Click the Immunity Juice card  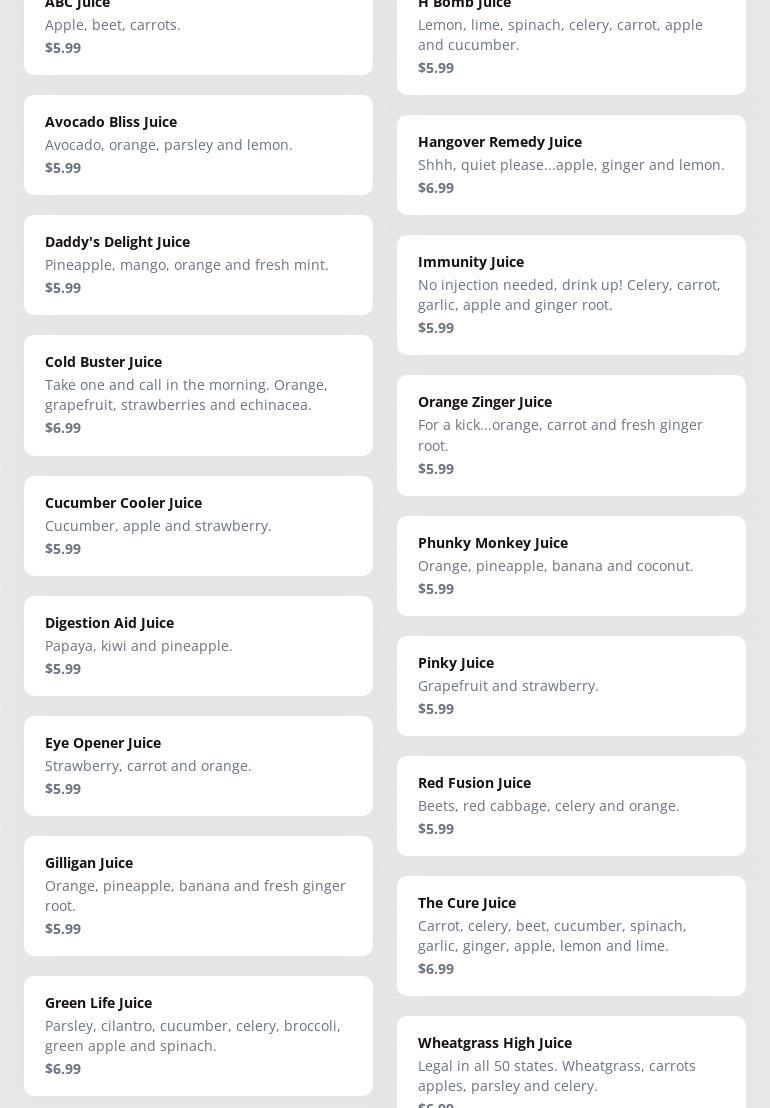click(x=571, y=295)
